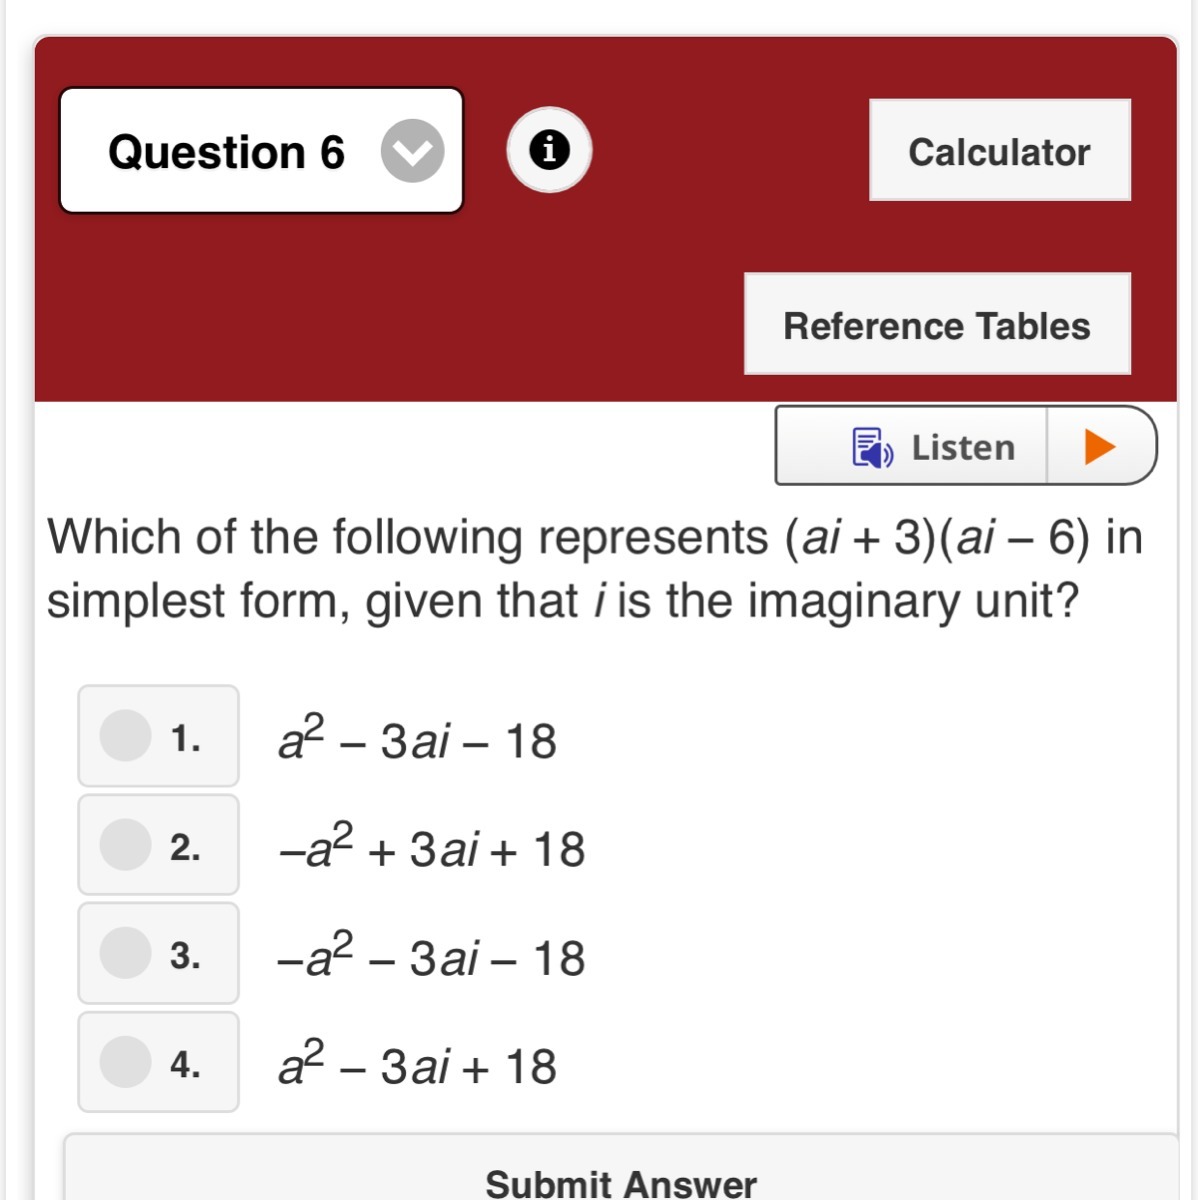The height and width of the screenshot is (1200, 1198).
Task: Select the radio button for answer 1
Action: 126,736
